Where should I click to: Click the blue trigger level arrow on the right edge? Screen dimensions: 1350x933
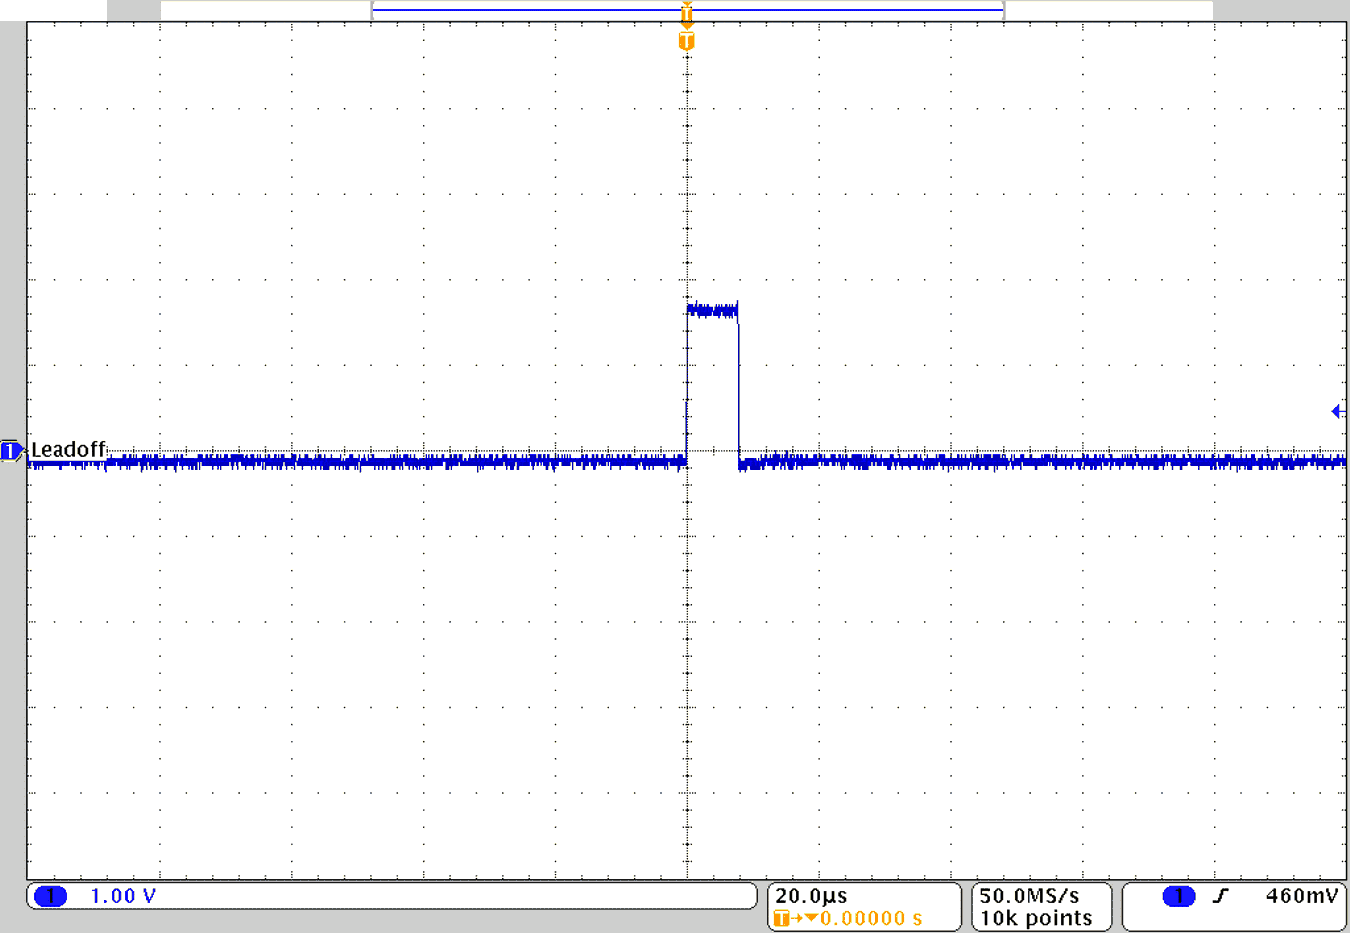(1337, 410)
